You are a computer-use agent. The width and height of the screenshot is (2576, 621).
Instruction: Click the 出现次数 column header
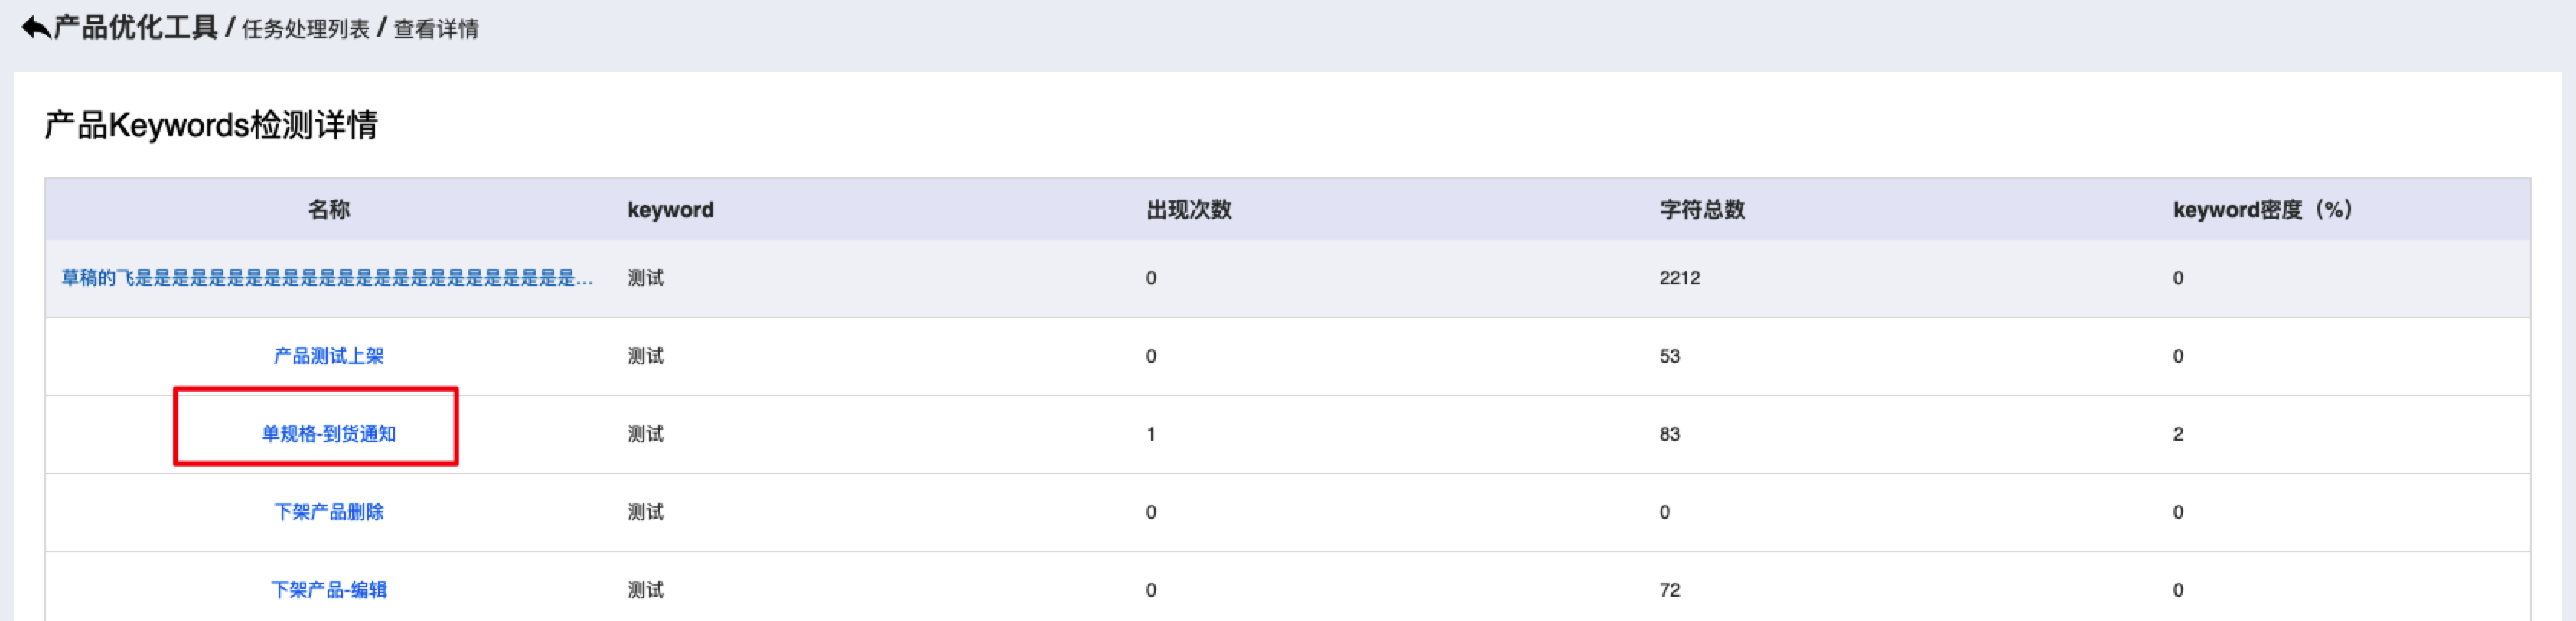coord(1188,210)
